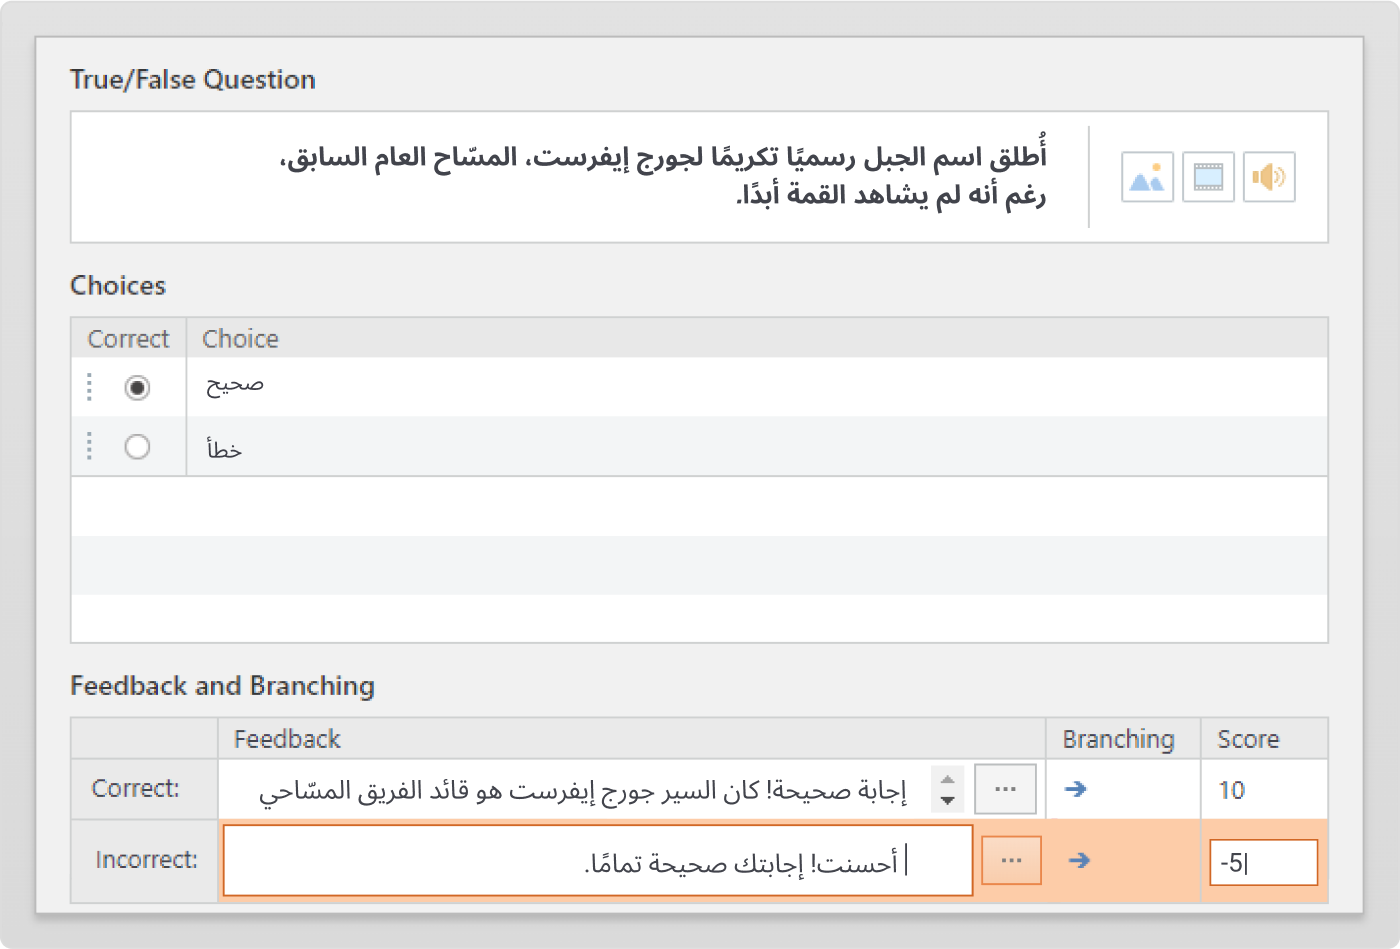This screenshot has width=1400, height=949.
Task: Add audio to the question
Action: (x=1269, y=177)
